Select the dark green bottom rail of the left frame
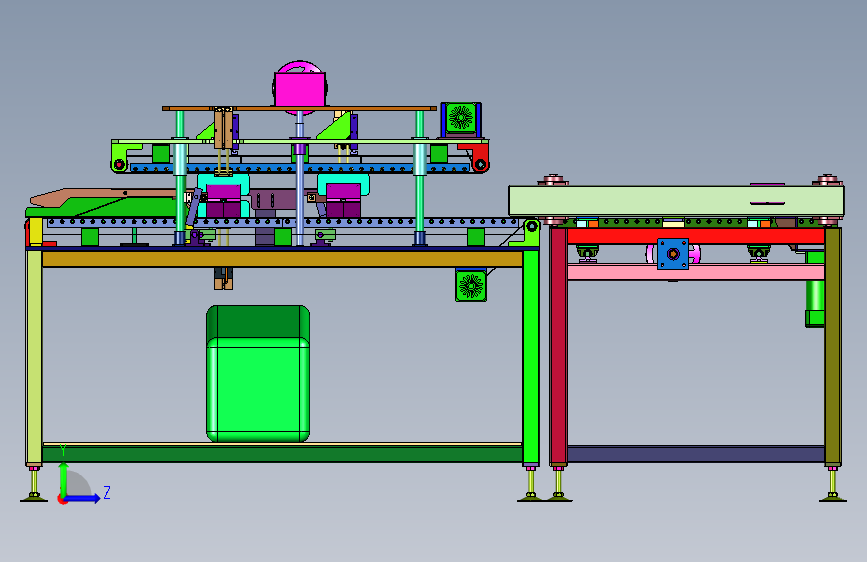867x562 pixels. (x=282, y=454)
